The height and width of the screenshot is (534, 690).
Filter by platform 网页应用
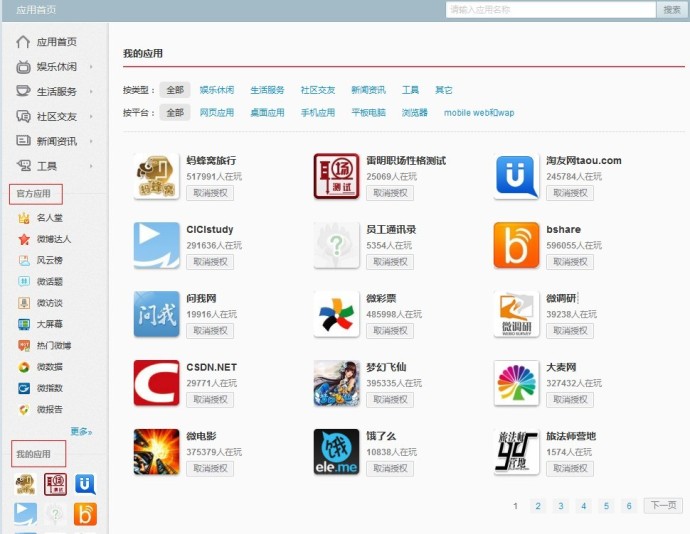[217, 113]
